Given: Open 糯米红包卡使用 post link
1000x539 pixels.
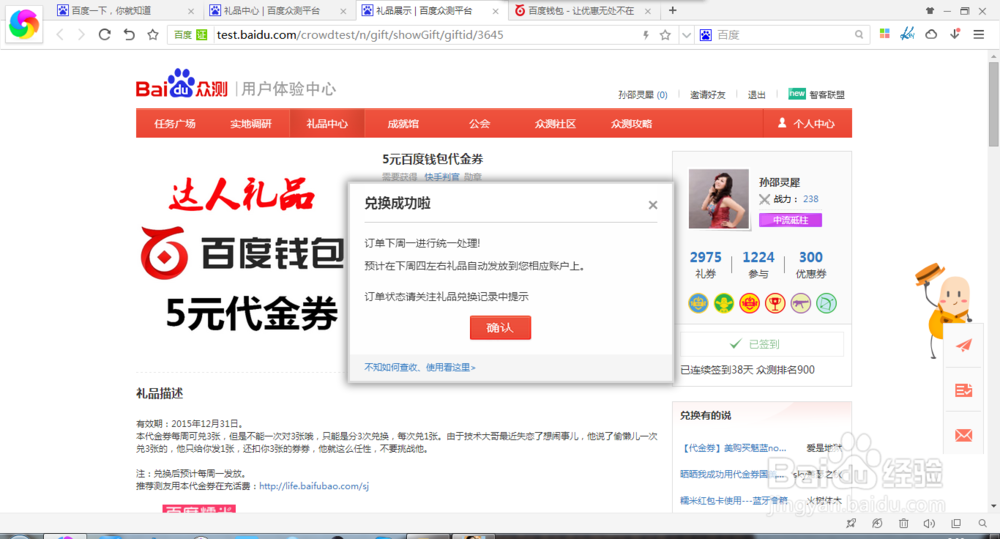Looking at the screenshot, I should coord(733,500).
